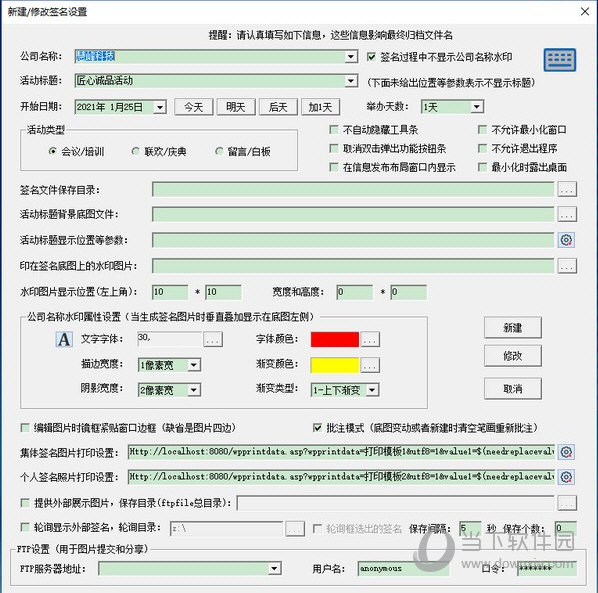Click the watermark height field after 宽度和高度 asterisk
The width and height of the screenshot is (598, 593).
click(x=408, y=292)
